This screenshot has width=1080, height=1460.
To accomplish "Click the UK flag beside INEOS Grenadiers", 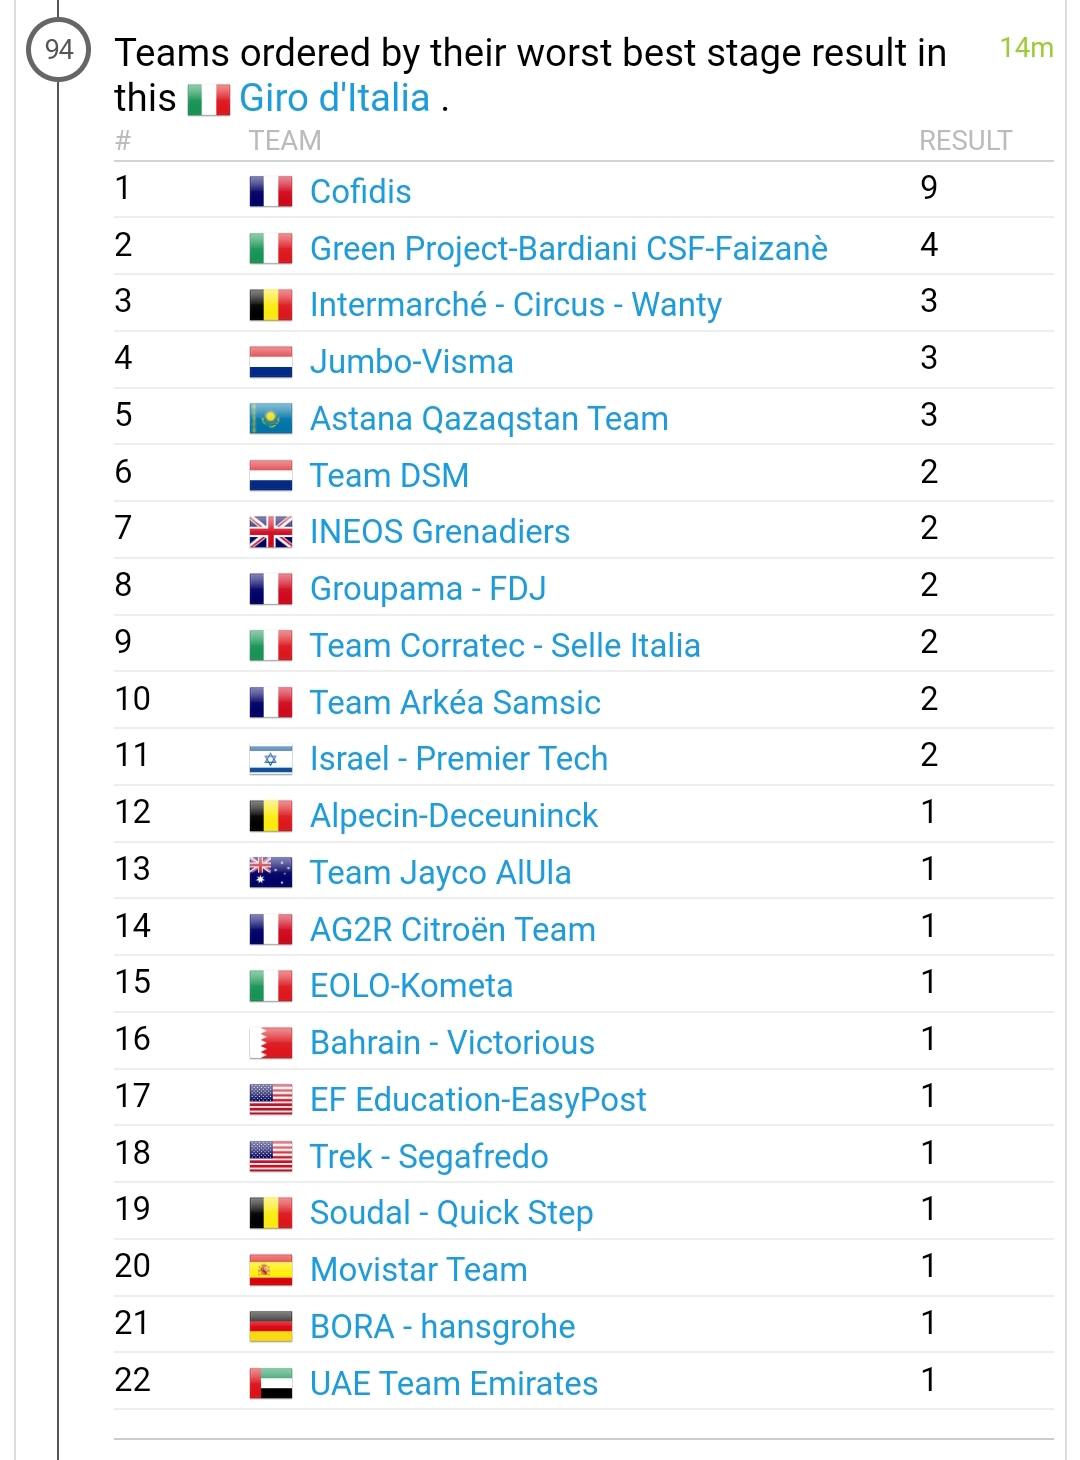I will pyautogui.click(x=271, y=532).
